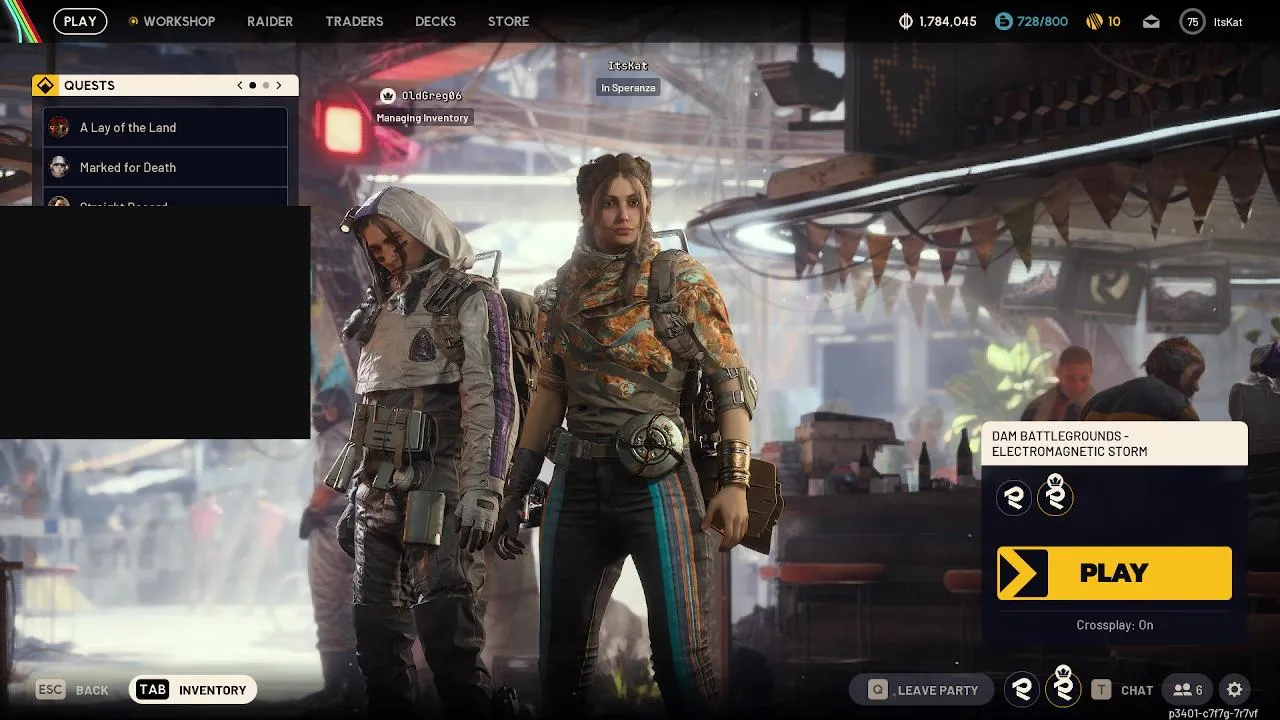Viewport: 1280px width, 720px height.
Task: Click the 728/800 stash count
Action: (x=1042, y=21)
